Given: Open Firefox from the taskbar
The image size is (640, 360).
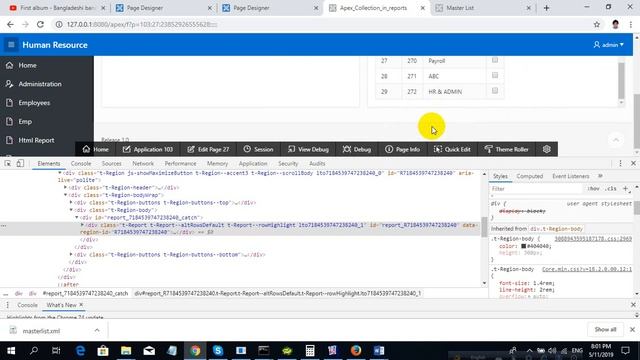Looking at the screenshot, I should point(356,351).
